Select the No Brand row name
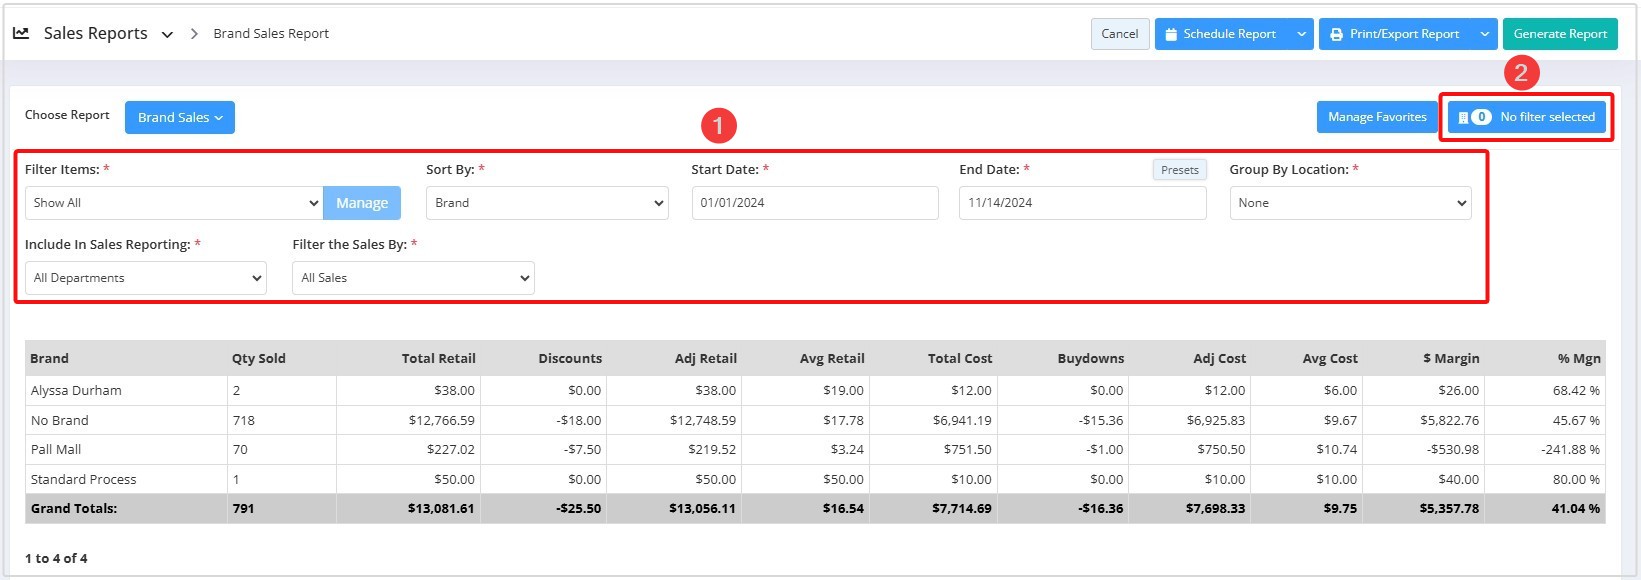Viewport: 1641px width, 580px height. 60,421
